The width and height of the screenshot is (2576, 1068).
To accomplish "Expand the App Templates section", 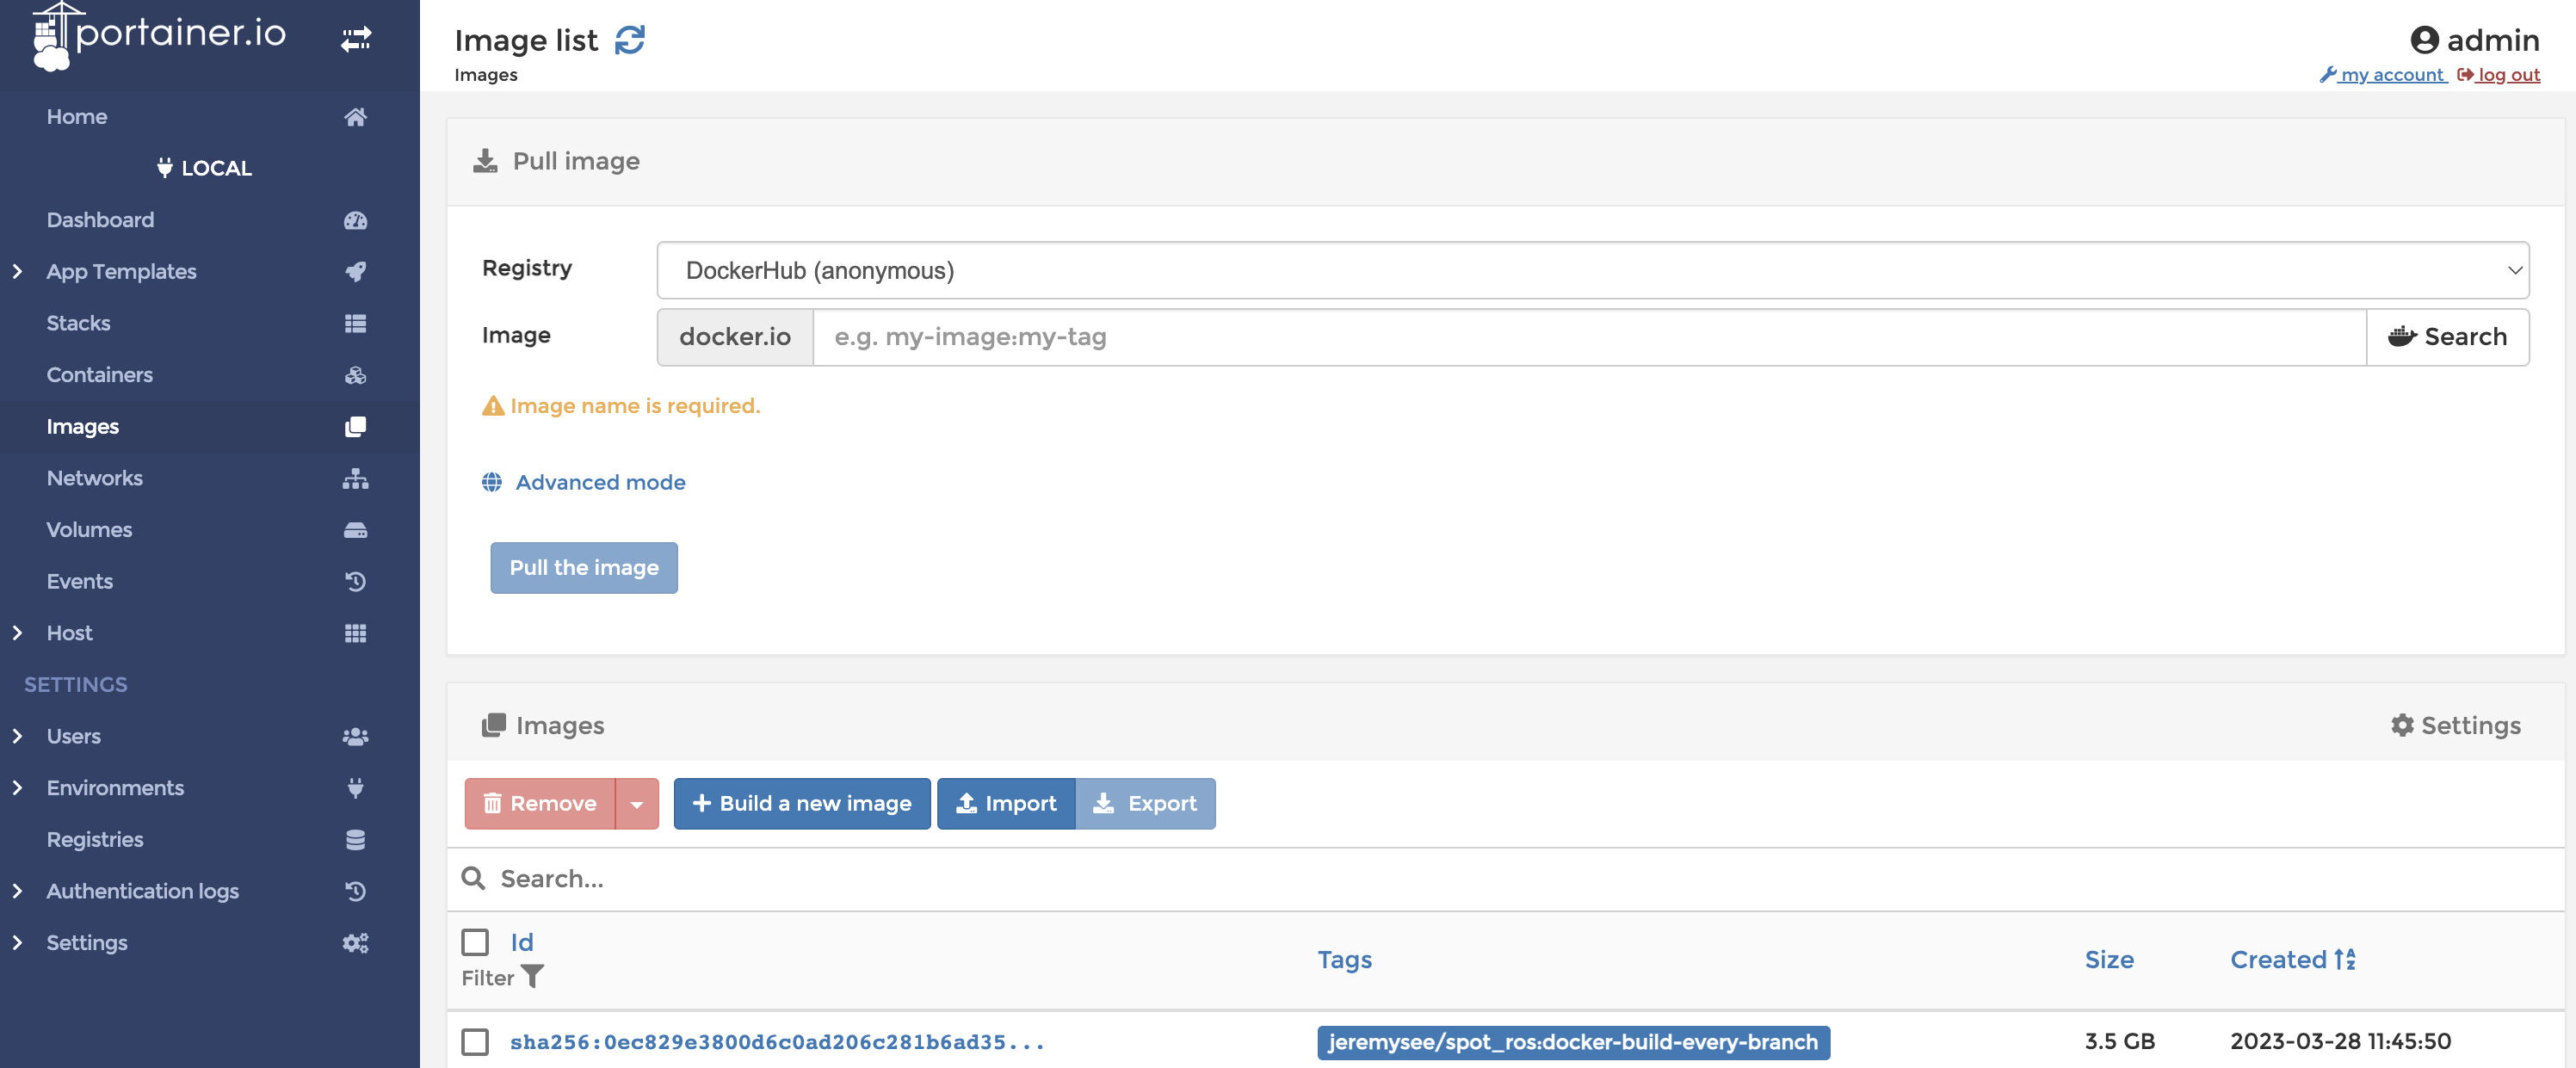I will [13, 269].
